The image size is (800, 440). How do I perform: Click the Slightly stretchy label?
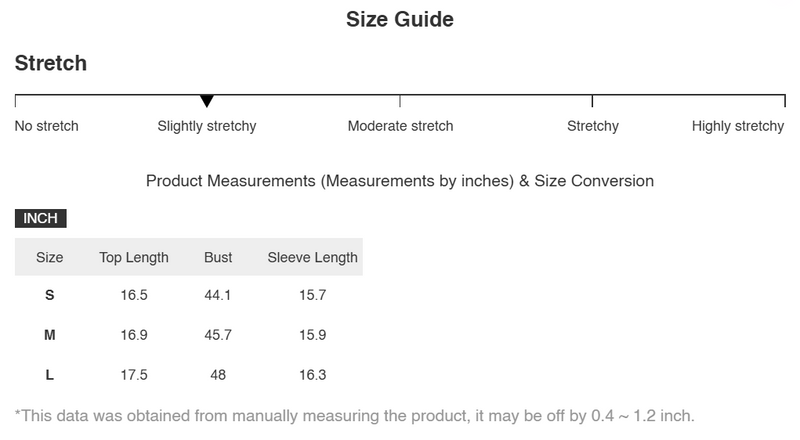pos(207,126)
